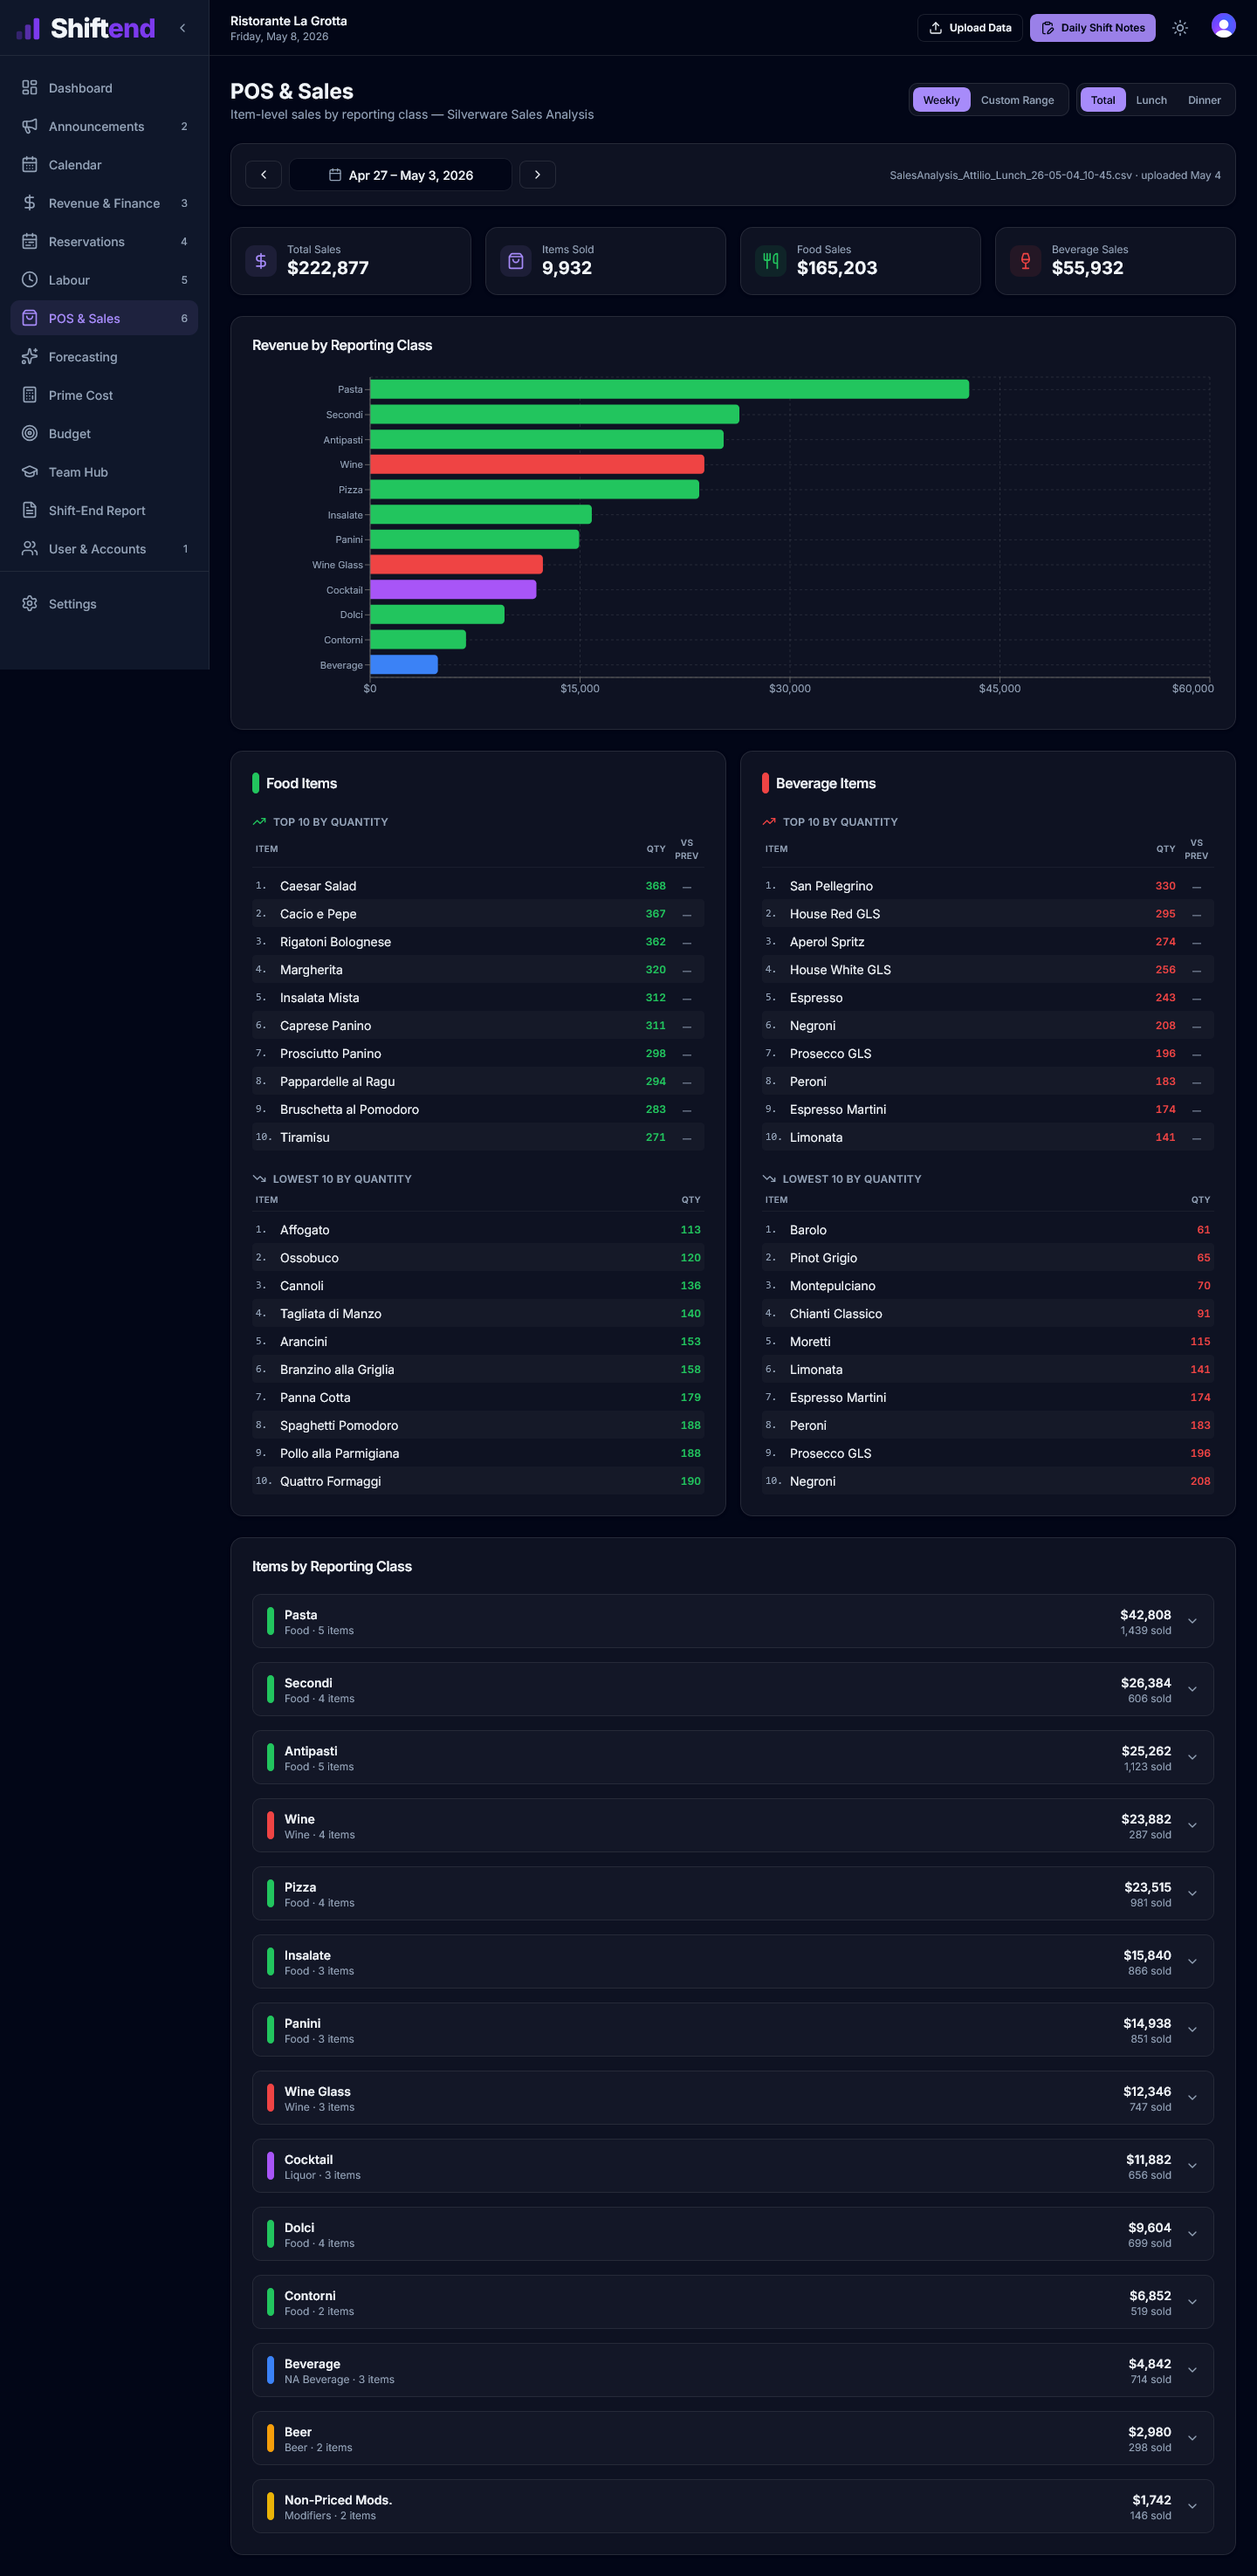Screen dimensions: 1257x2576
Task: Click the Team Hub graduation cap icon
Action: click(30, 472)
